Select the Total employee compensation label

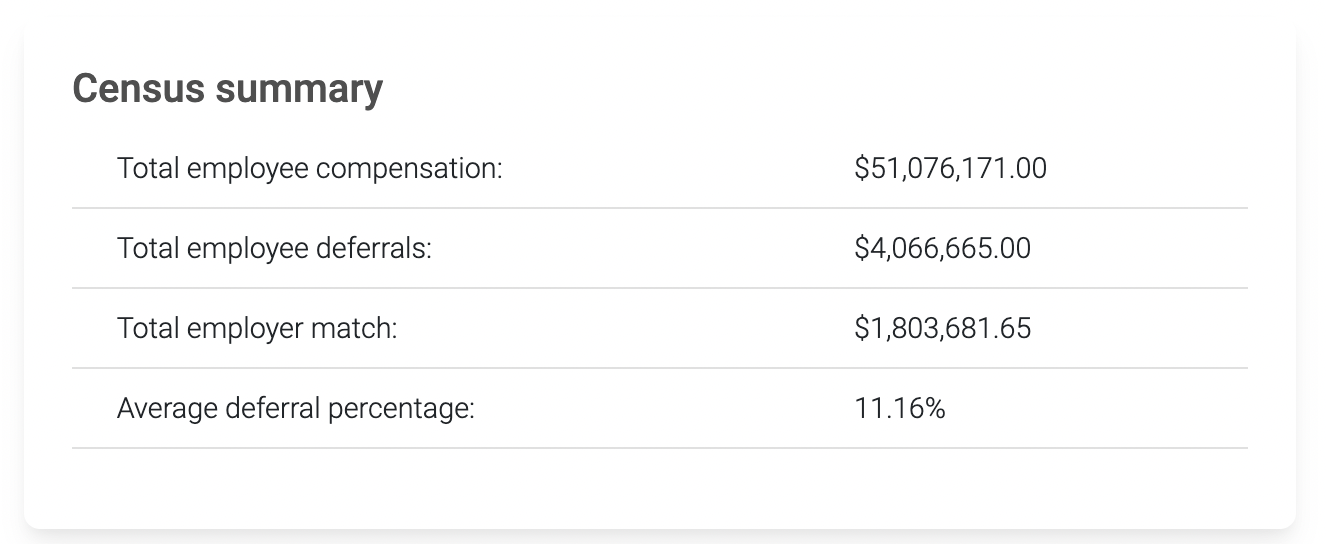pyautogui.click(x=309, y=168)
